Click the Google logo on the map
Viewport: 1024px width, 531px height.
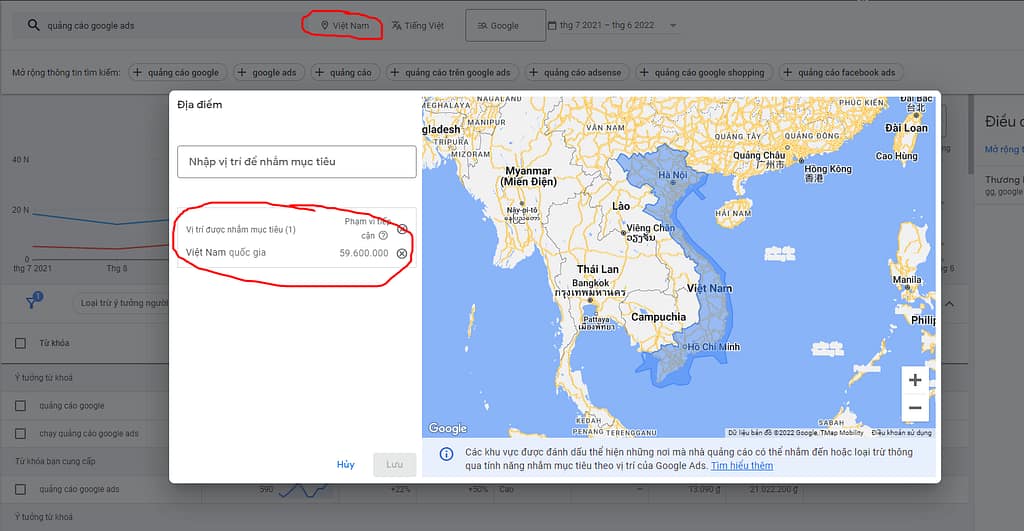point(447,428)
